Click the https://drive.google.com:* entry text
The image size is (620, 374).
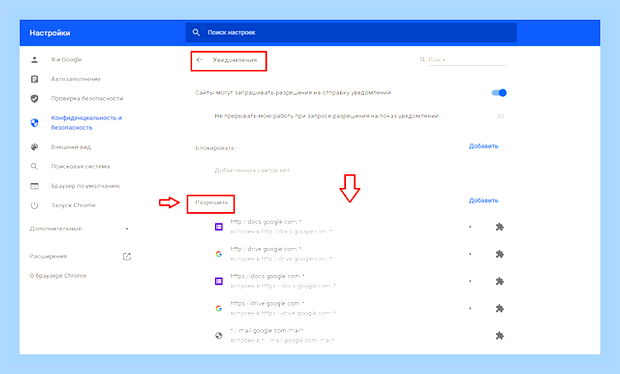coord(268,304)
